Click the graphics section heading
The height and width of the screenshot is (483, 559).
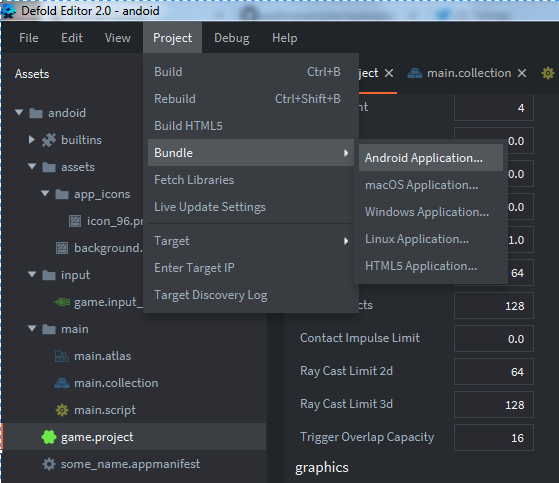point(322,468)
